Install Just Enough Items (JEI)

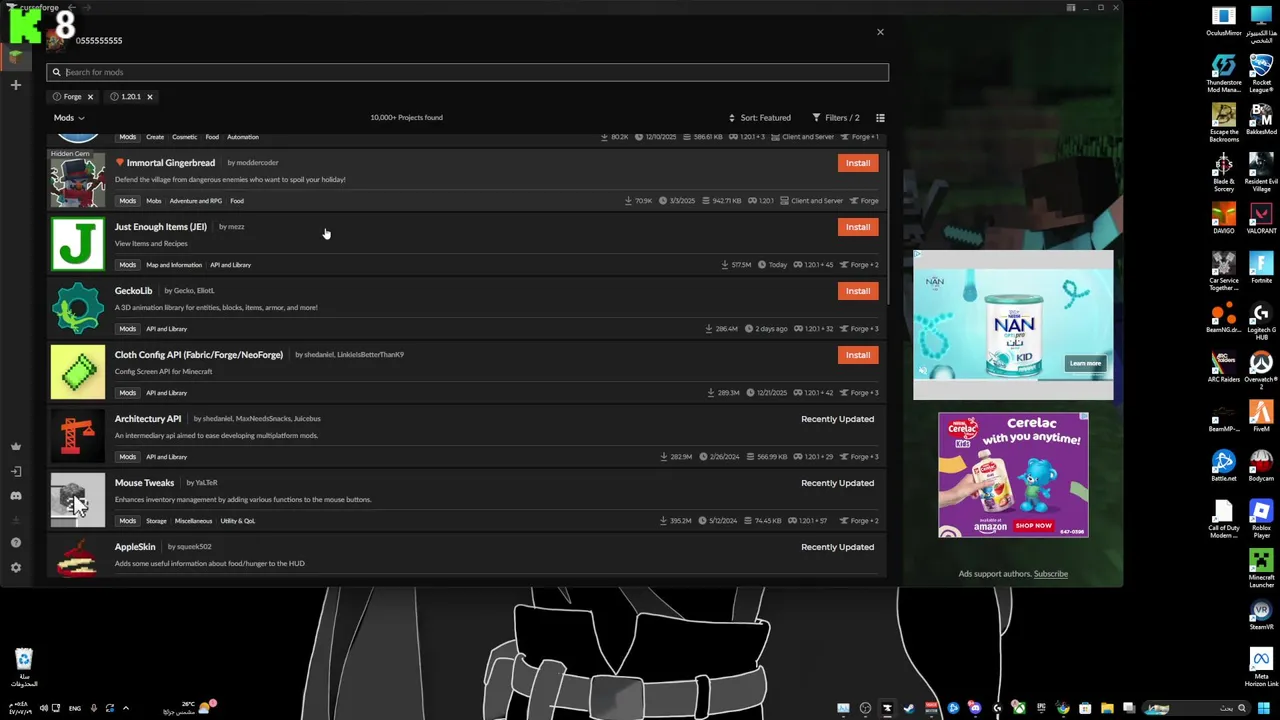857,227
